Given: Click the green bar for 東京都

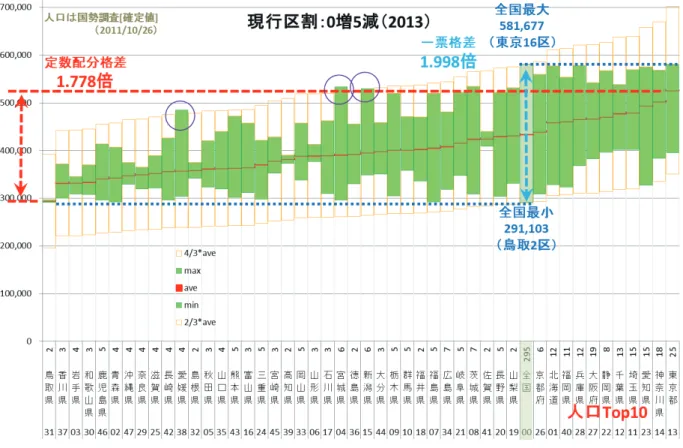Looking at the screenshot, I should pos(673,109).
